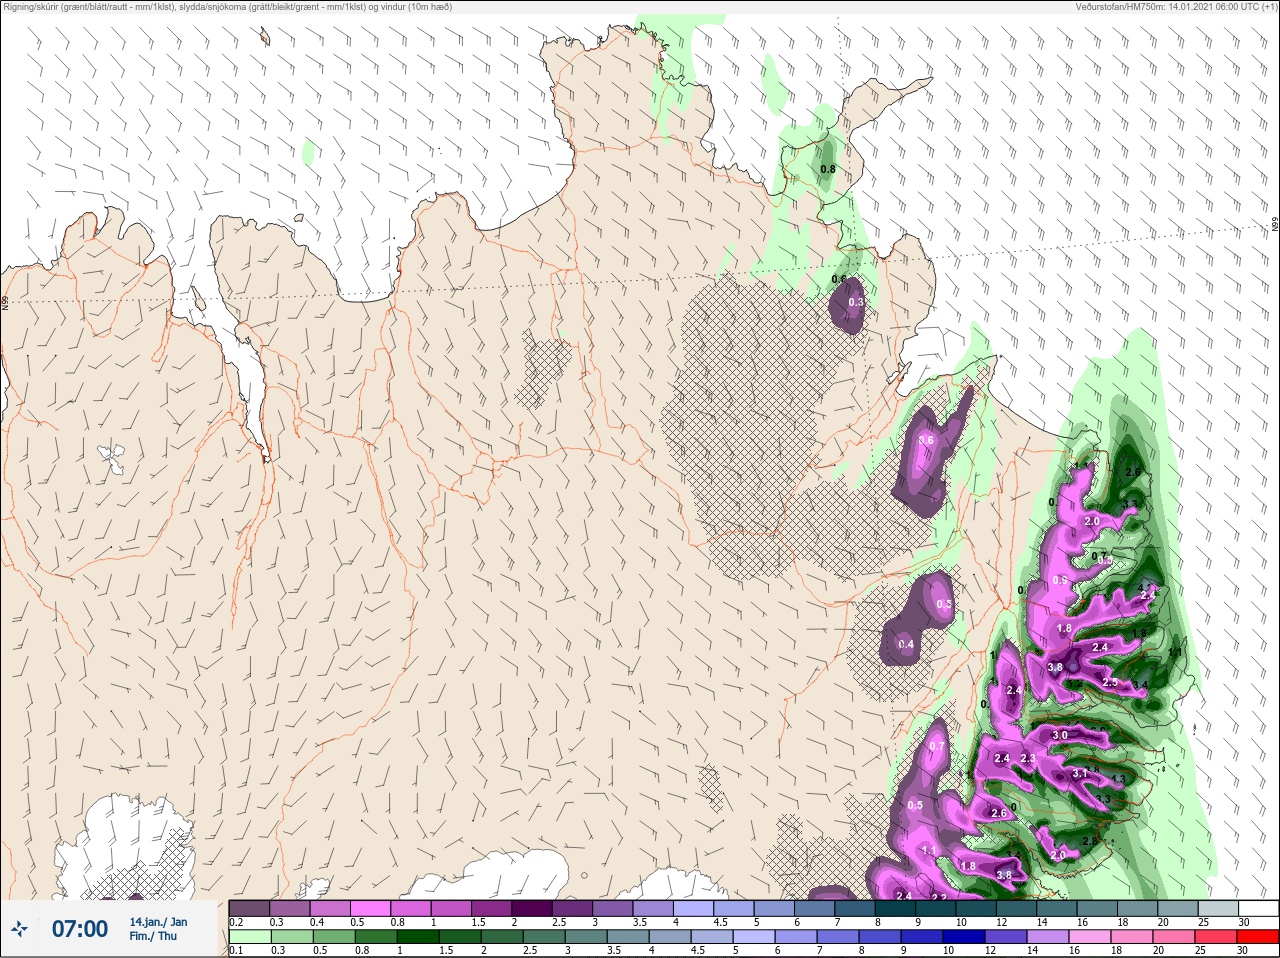Viewport: 1280px width, 958px height.
Task: Select the '14.jan./ Jan' date label
Action: (158, 922)
